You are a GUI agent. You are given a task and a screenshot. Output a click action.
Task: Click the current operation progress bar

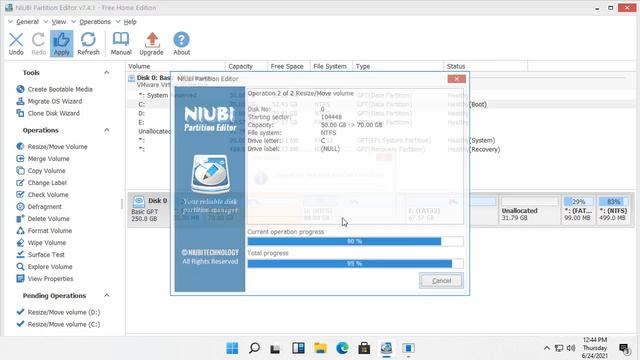(x=355, y=242)
